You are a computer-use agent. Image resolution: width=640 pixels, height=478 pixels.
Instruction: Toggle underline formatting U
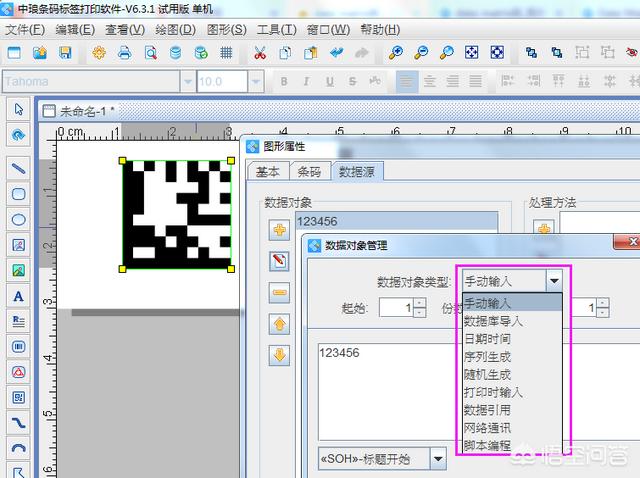(329, 81)
